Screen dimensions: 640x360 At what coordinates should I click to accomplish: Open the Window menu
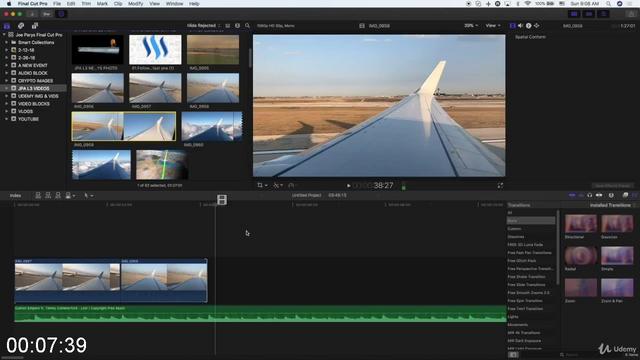click(x=174, y=4)
